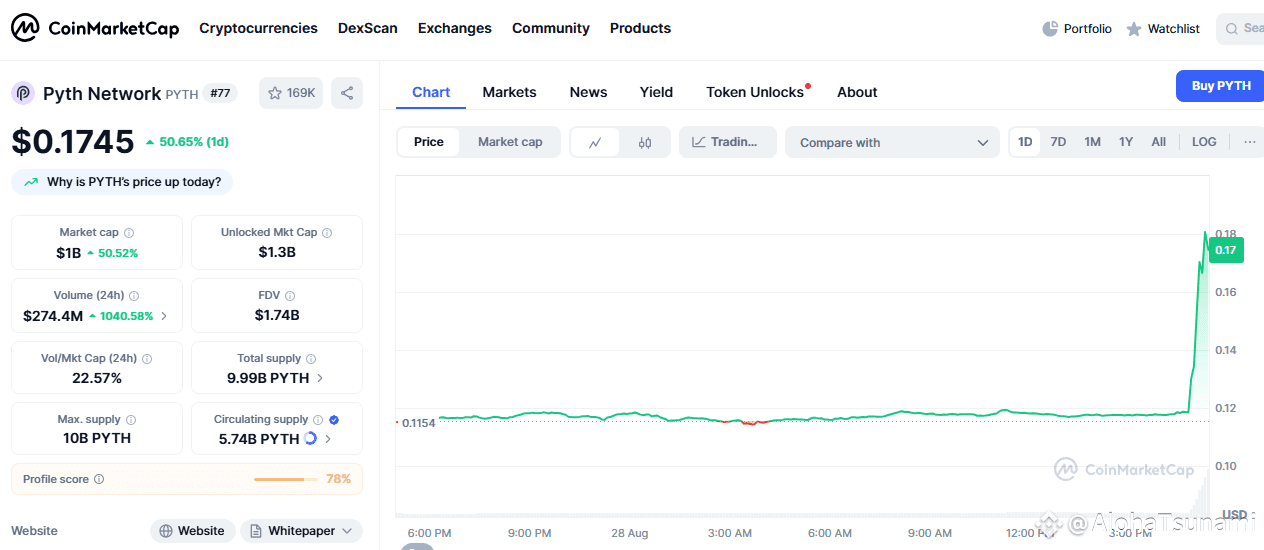Open the Website link button
Image resolution: width=1264 pixels, height=550 pixels.
pyautogui.click(x=193, y=531)
